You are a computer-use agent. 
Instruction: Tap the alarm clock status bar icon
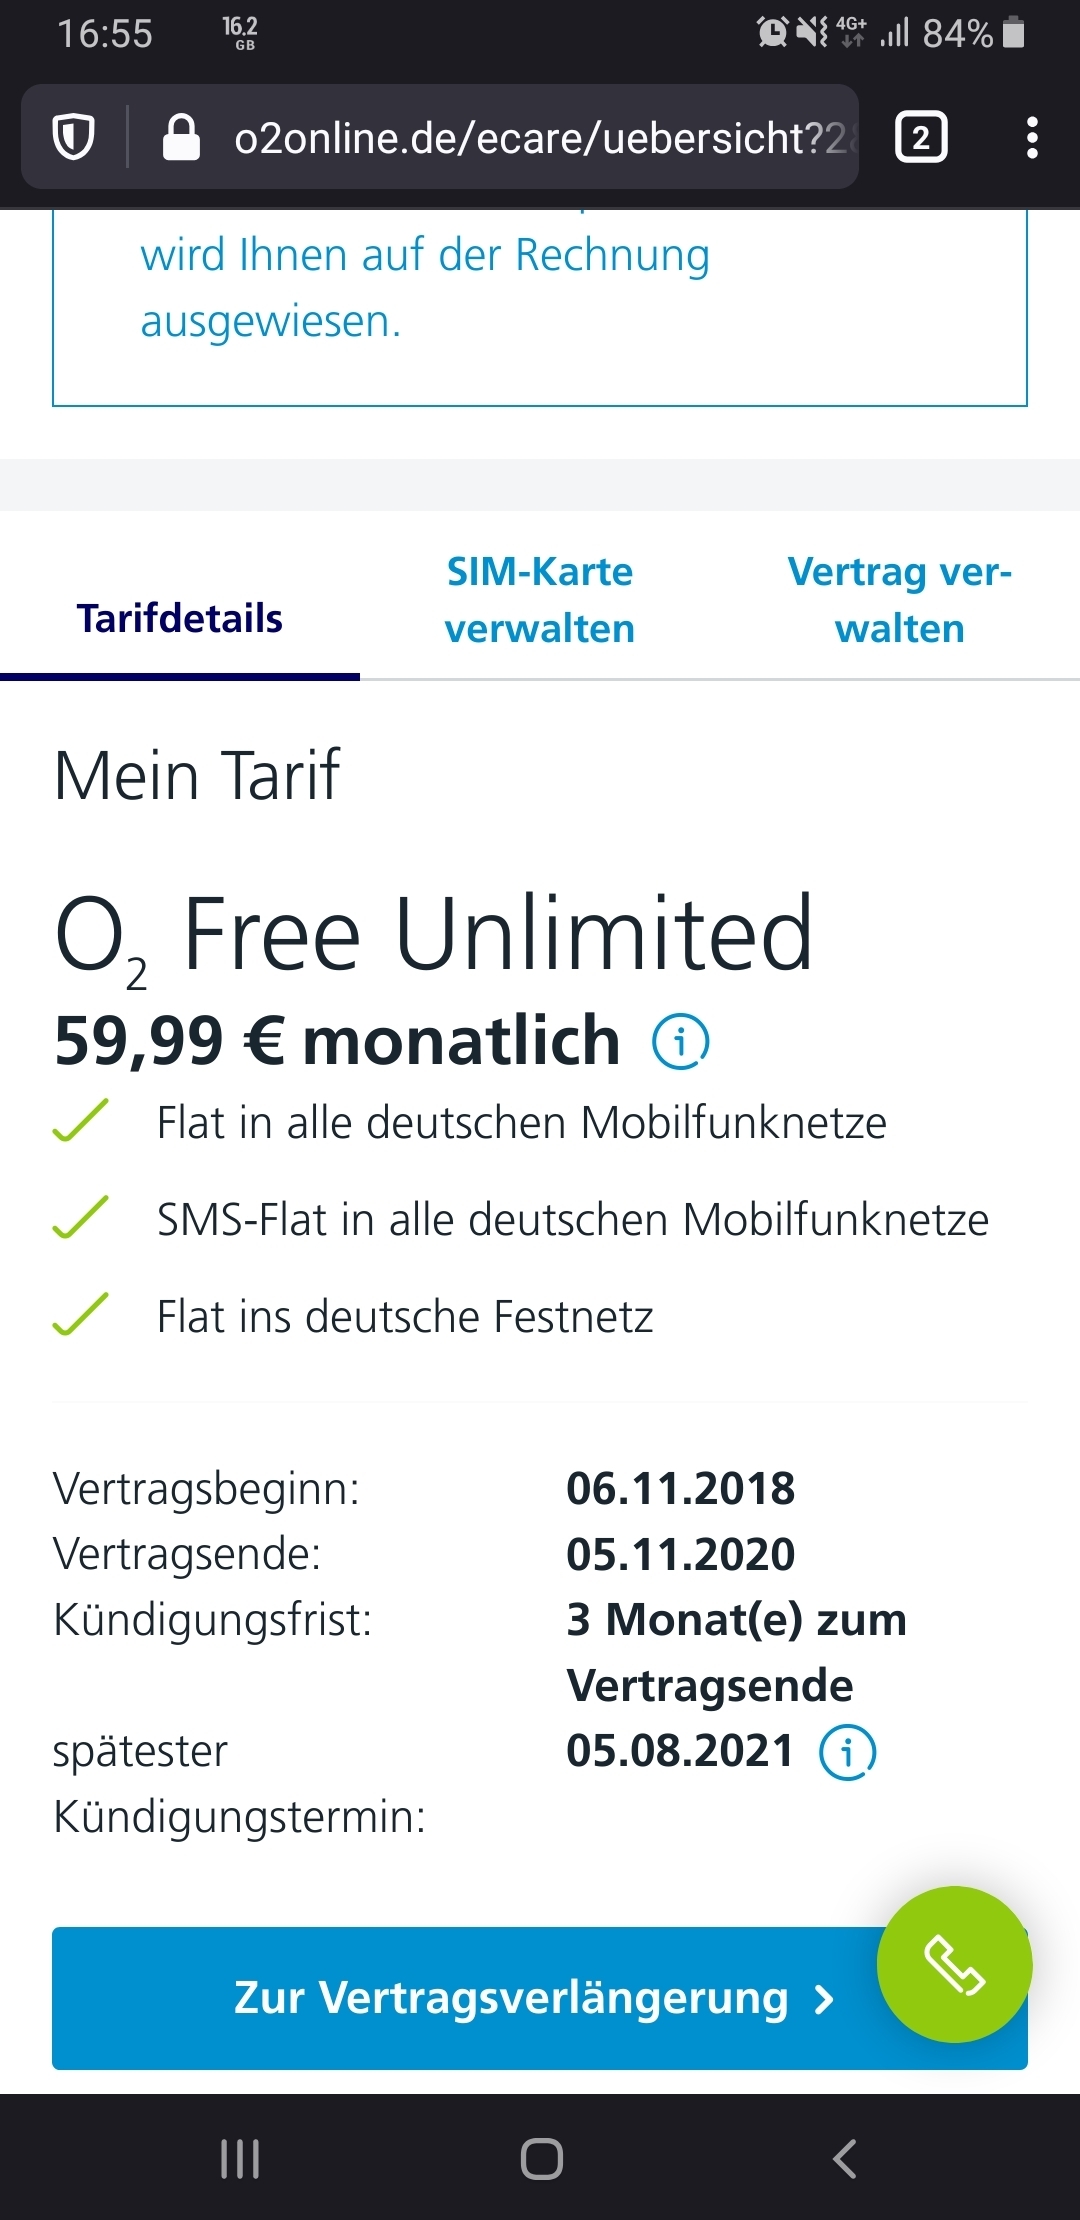point(772,33)
